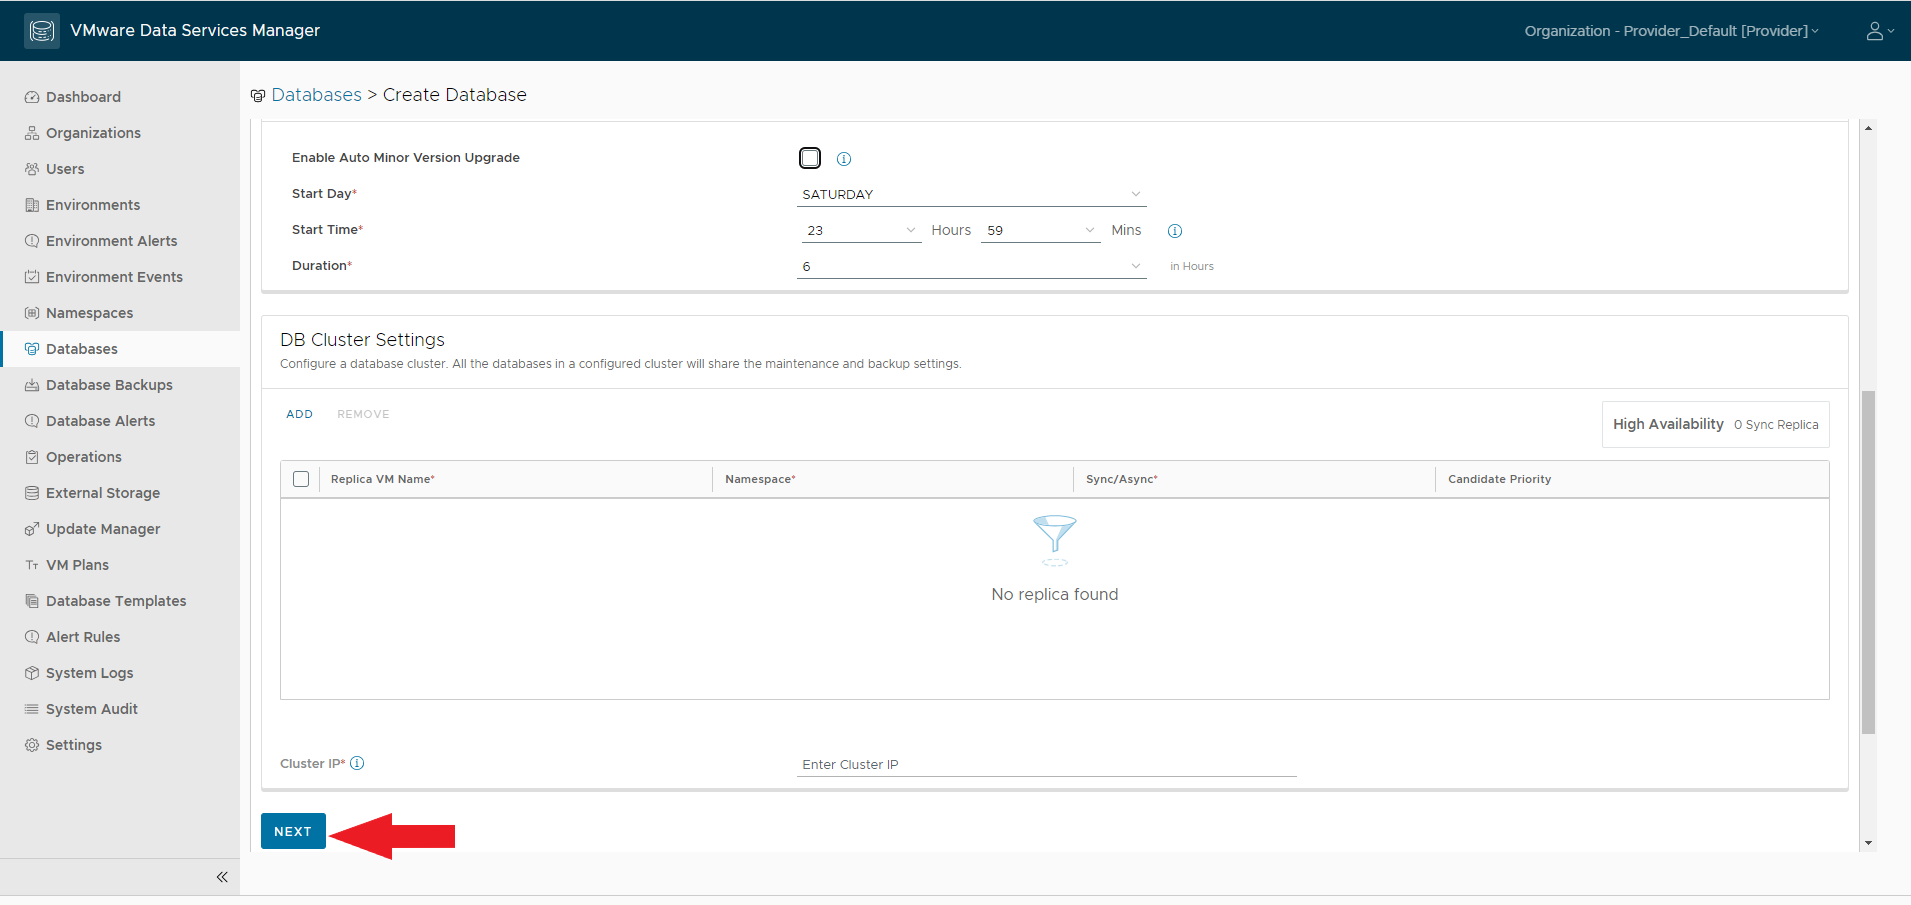Expand the Organization Provider_Default dropdown
1911x905 pixels.
coord(1671,31)
